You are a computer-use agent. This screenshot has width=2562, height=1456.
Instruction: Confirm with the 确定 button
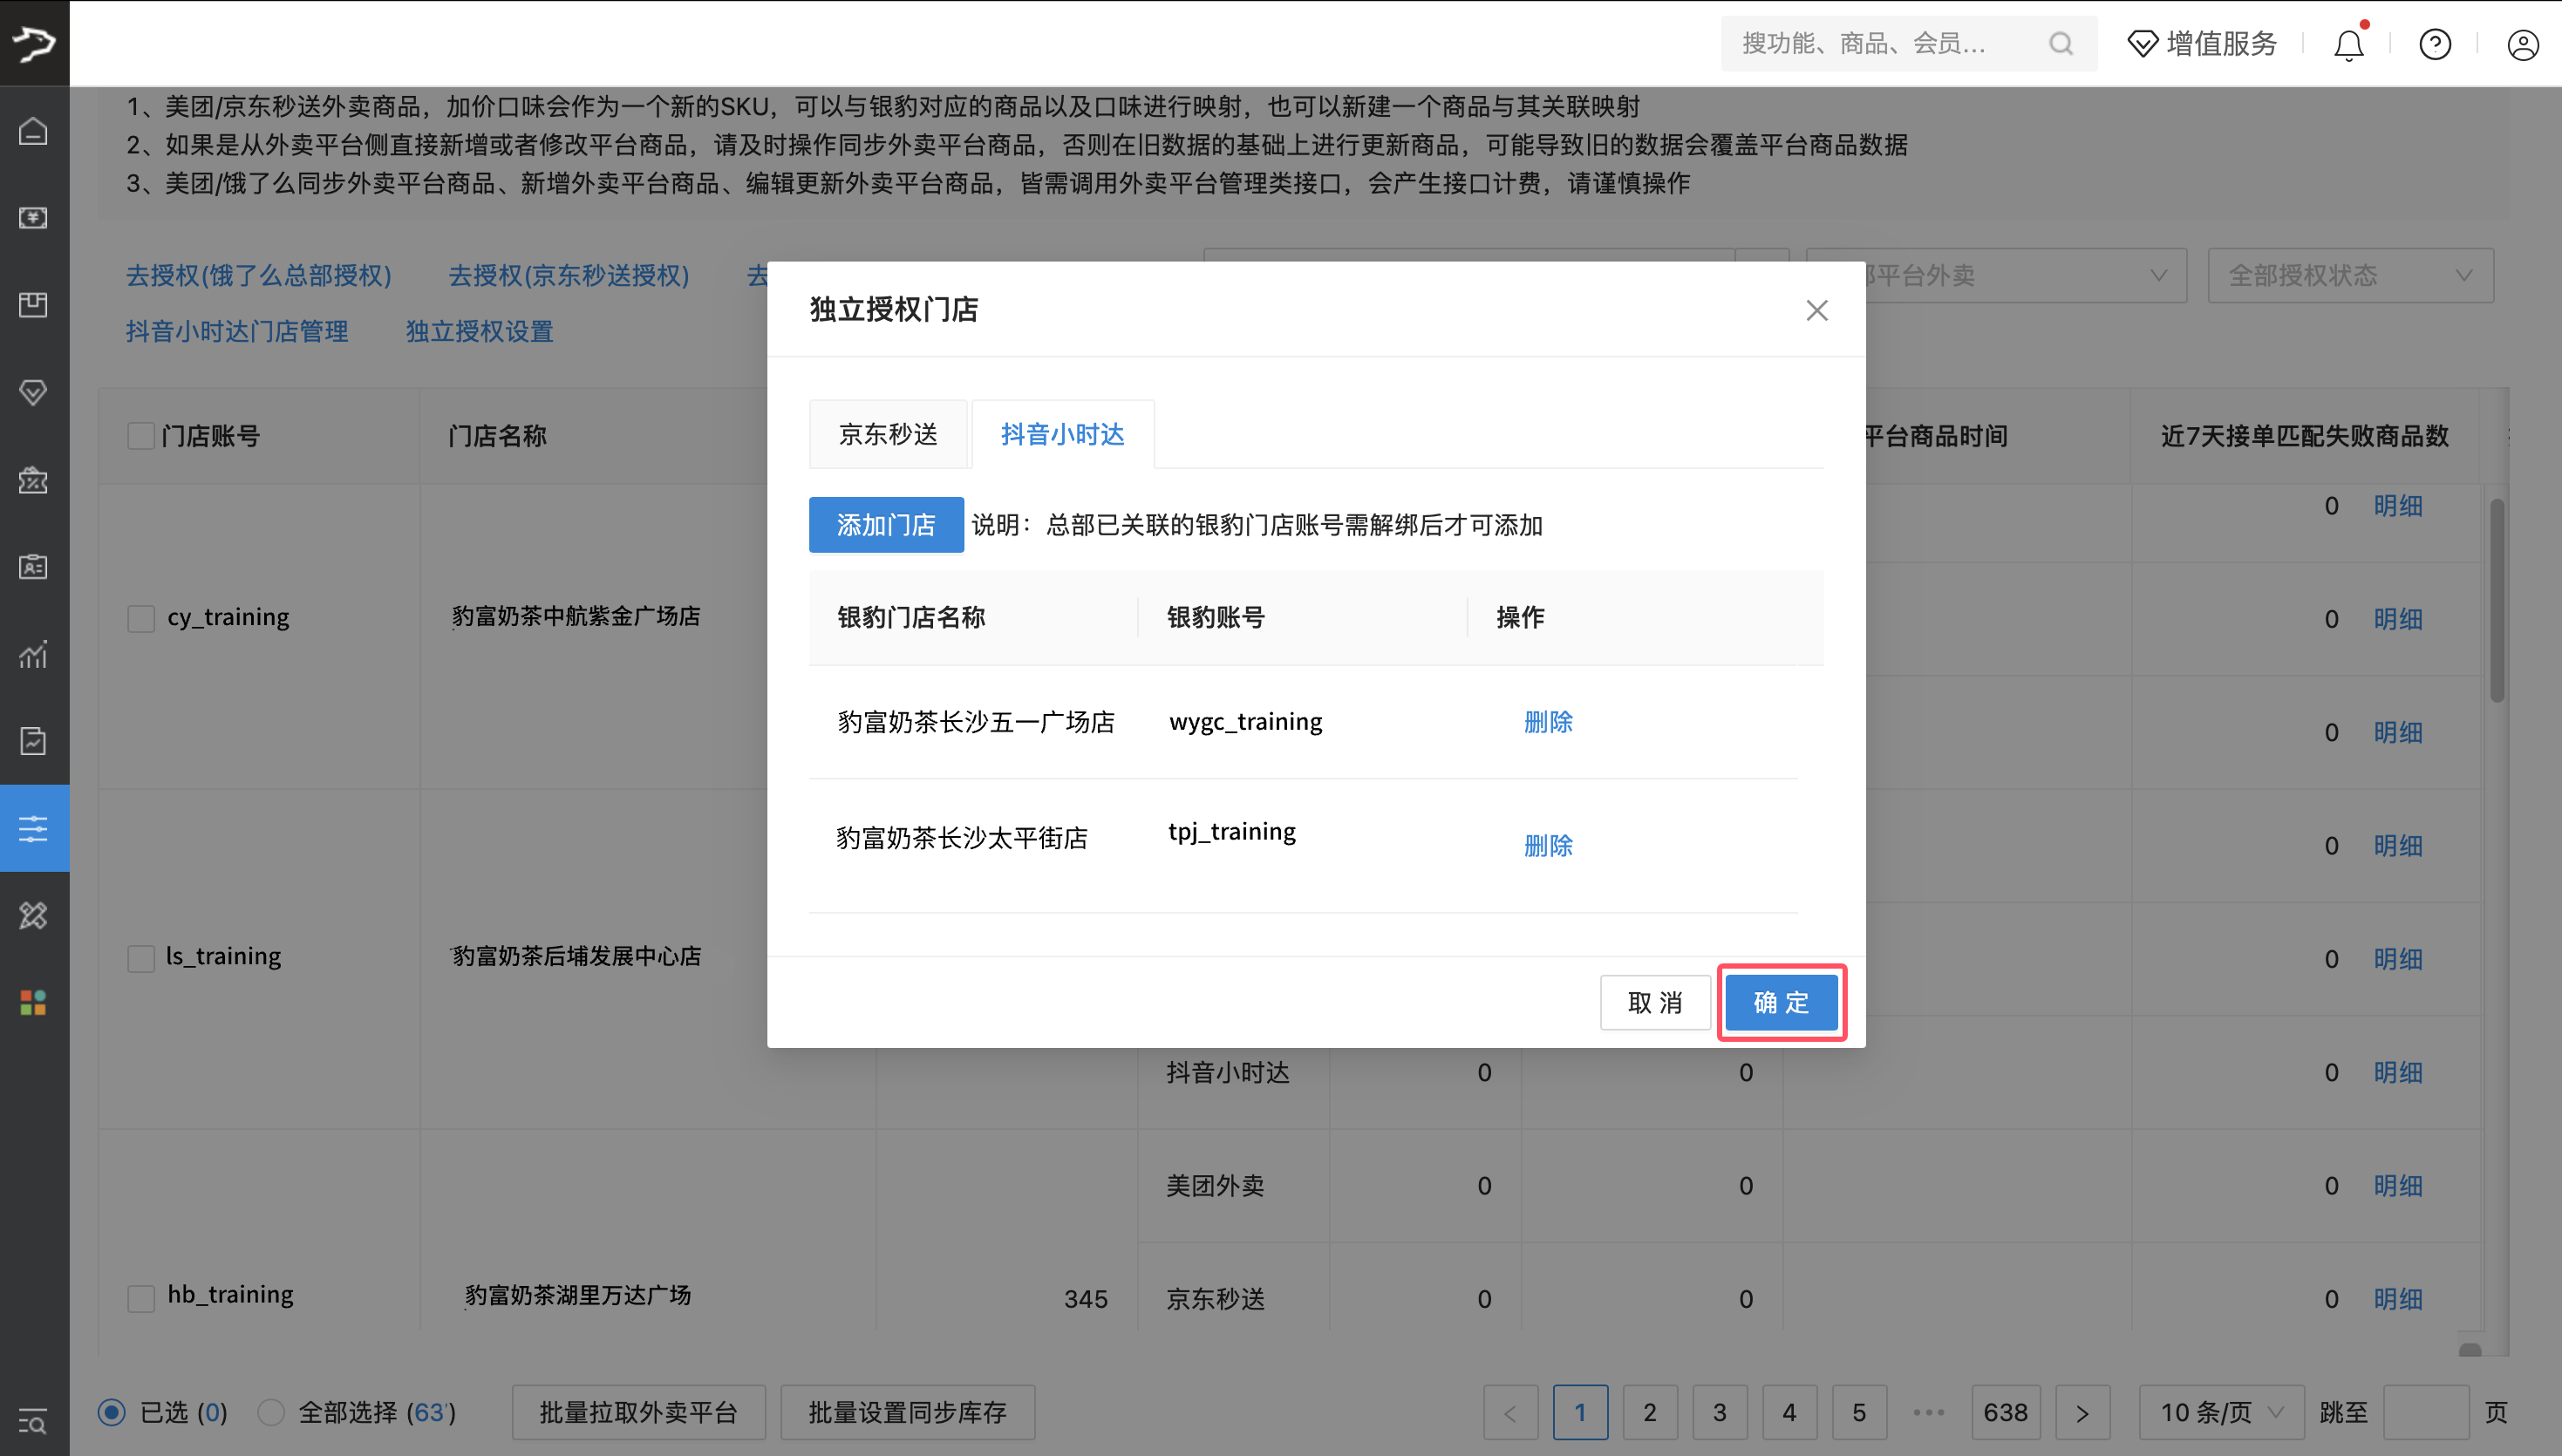tap(1781, 1002)
